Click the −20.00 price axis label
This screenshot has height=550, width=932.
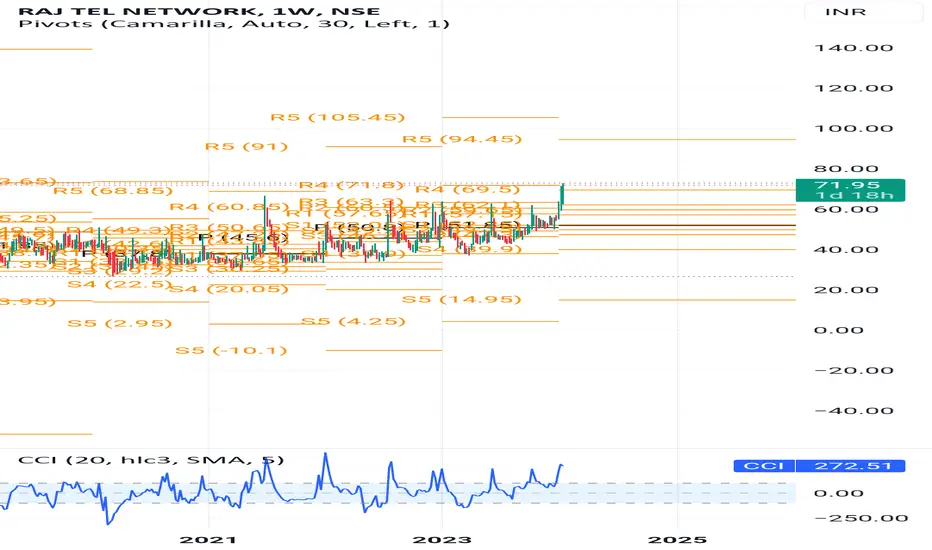coord(854,371)
